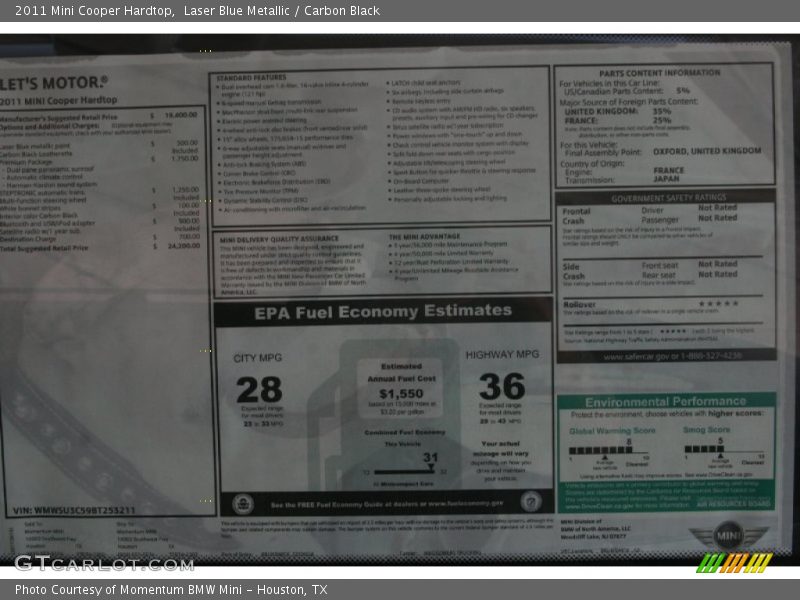
Task: Click the 'LET'S MOTOR.' heading
Action: click(x=54, y=83)
